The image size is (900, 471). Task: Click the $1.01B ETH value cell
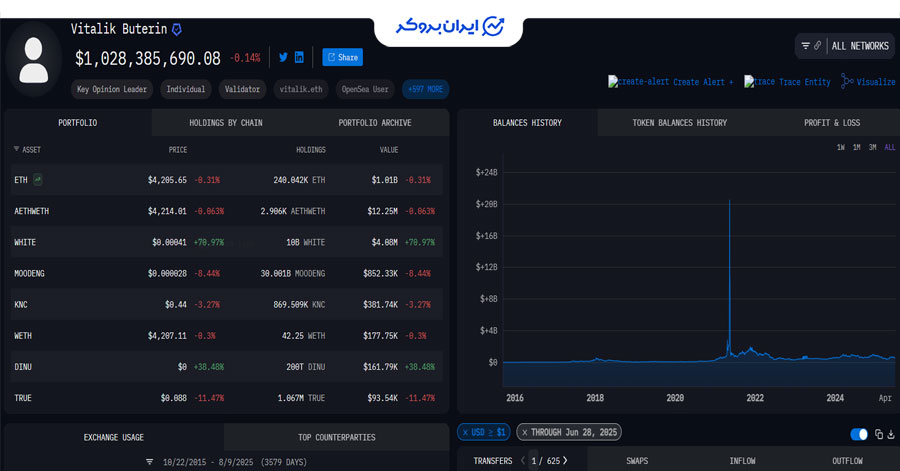coord(385,180)
